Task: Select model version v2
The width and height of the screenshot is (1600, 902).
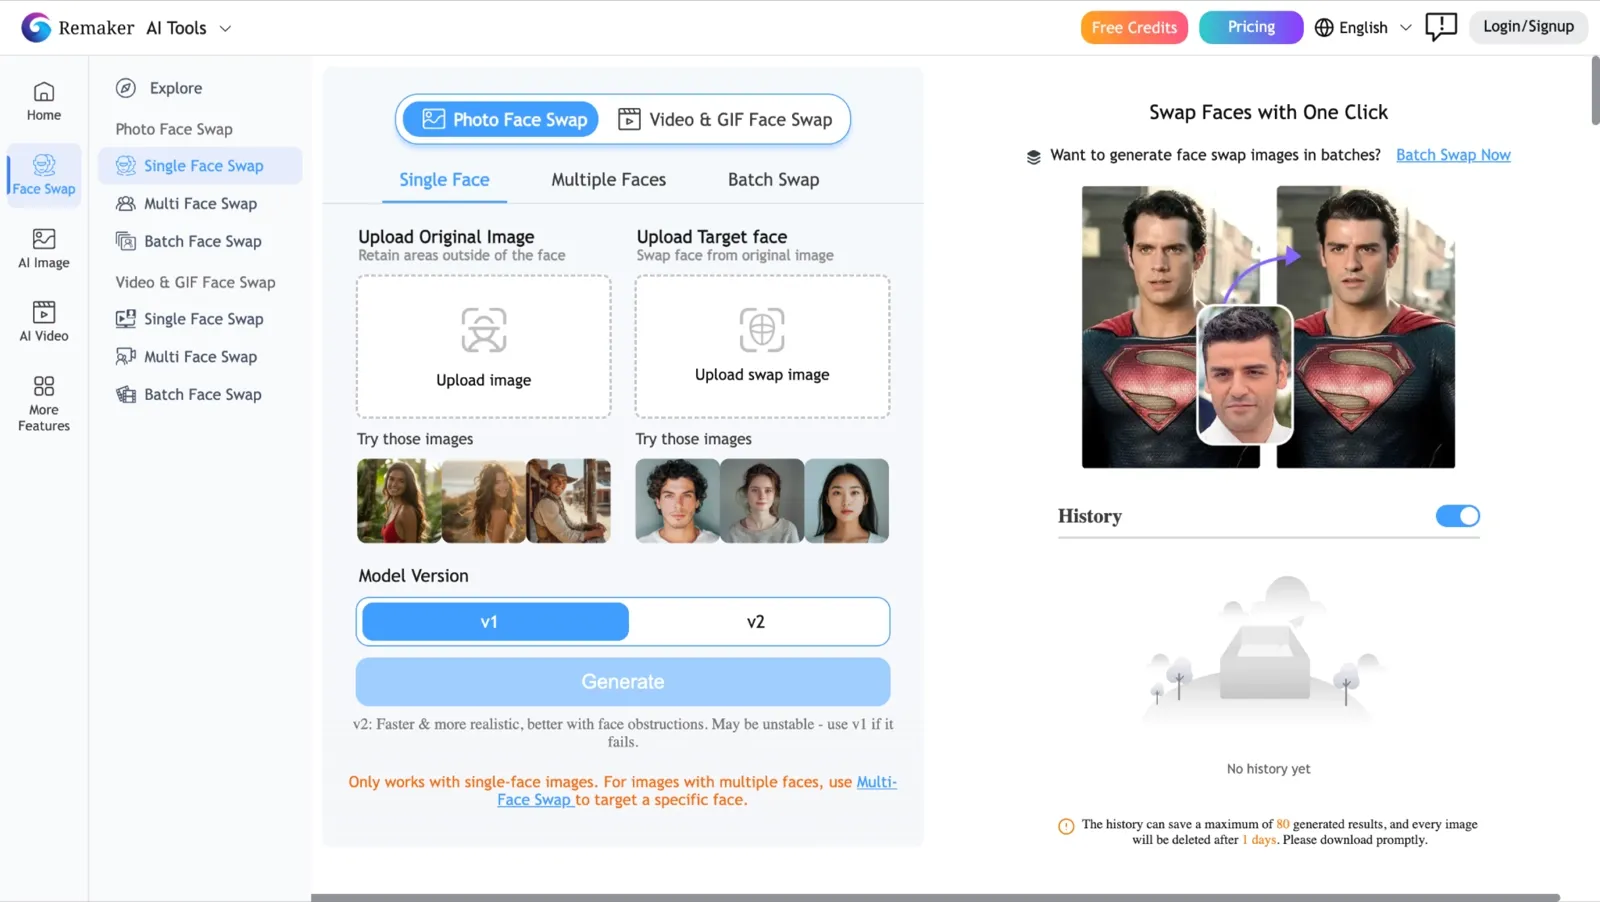Action: (756, 622)
